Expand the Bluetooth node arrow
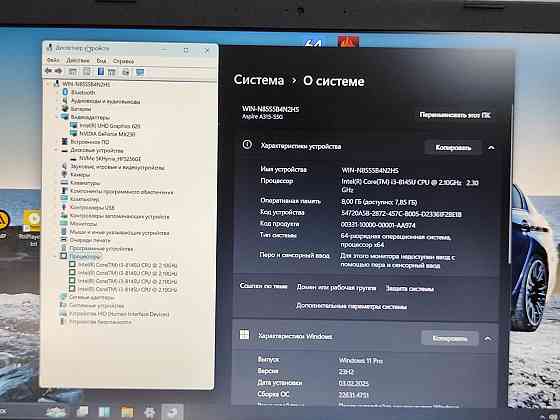 (57, 92)
